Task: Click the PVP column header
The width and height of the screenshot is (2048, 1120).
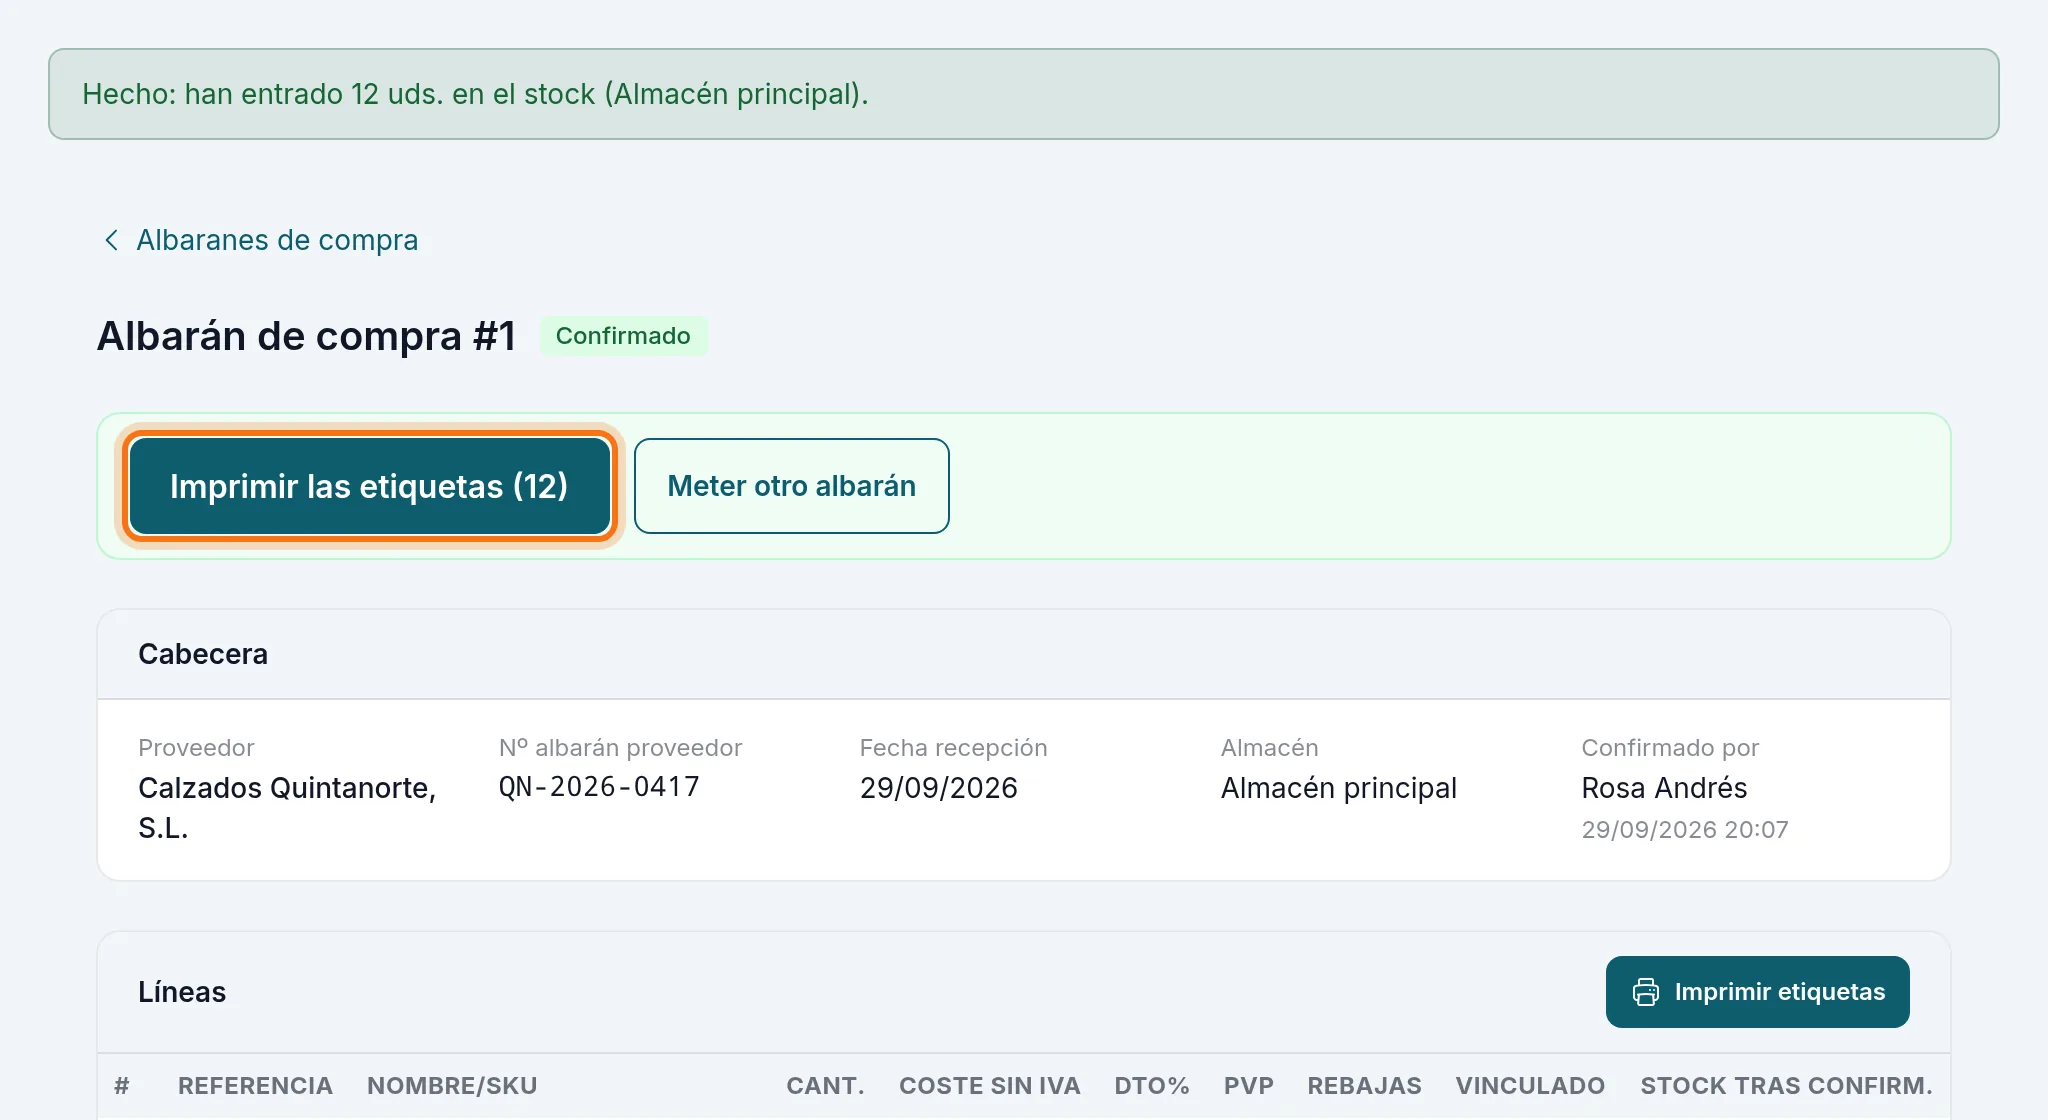Action: (x=1248, y=1086)
